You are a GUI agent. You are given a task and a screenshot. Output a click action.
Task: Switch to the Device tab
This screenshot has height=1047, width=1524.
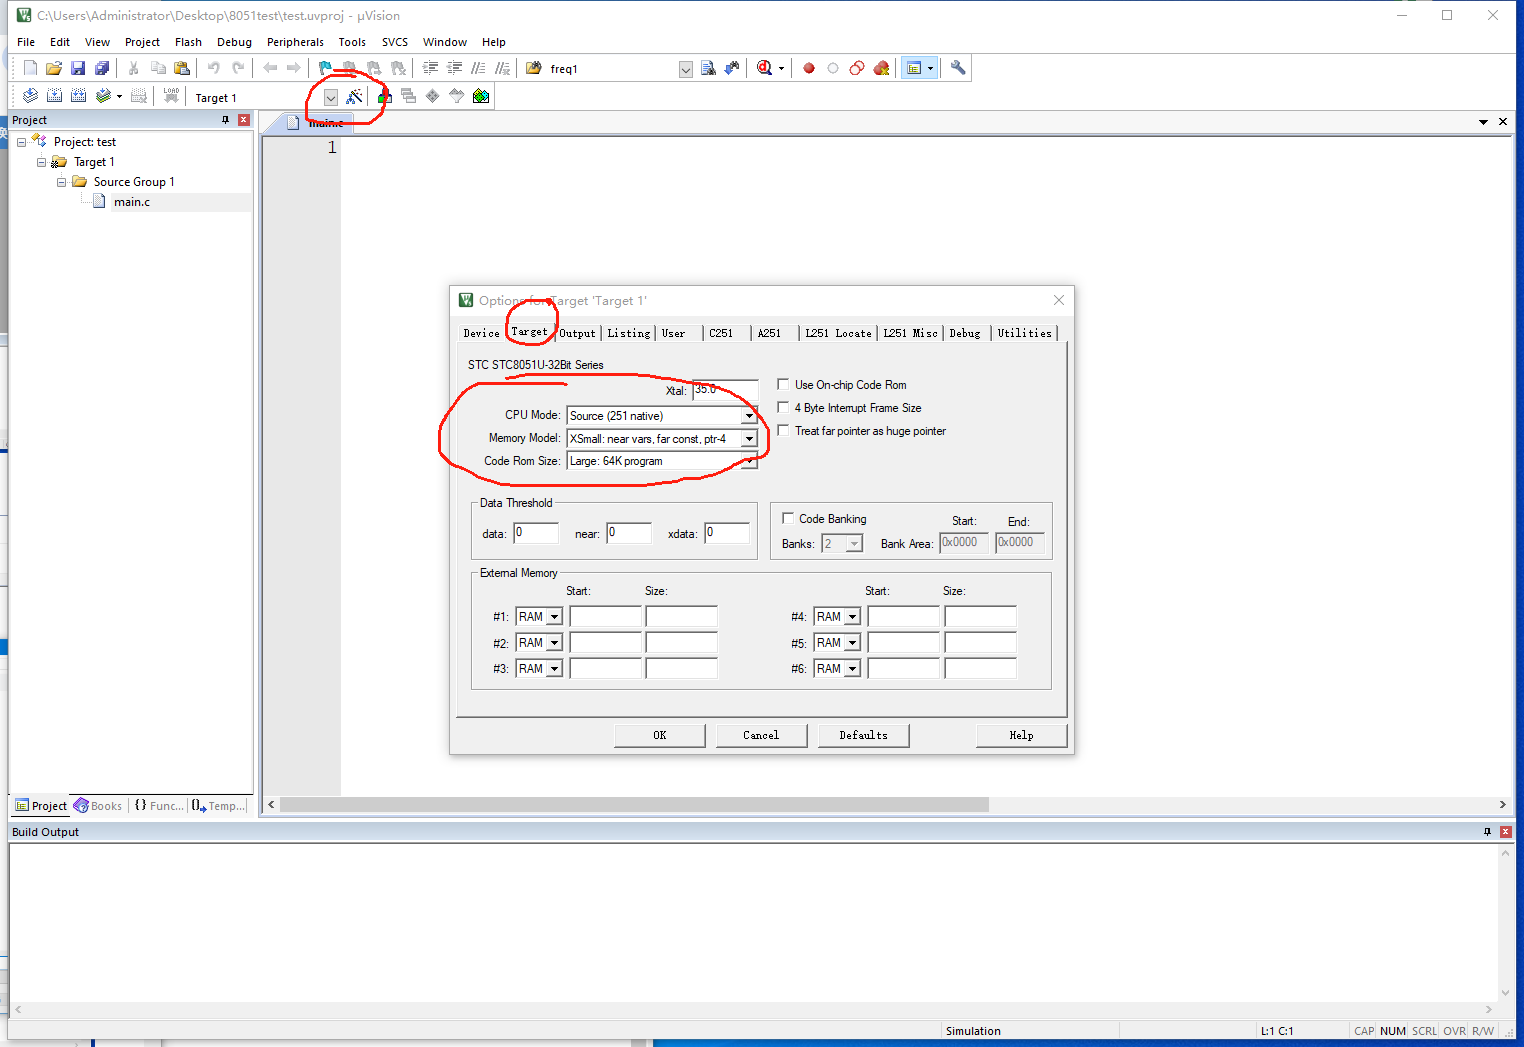(481, 333)
